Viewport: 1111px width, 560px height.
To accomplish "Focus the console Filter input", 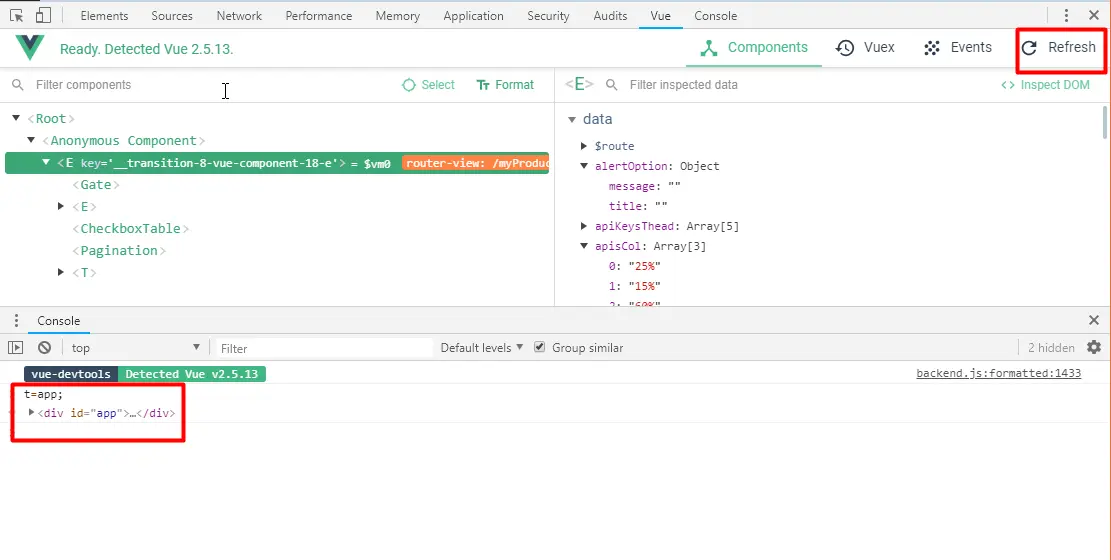I will (x=323, y=348).
